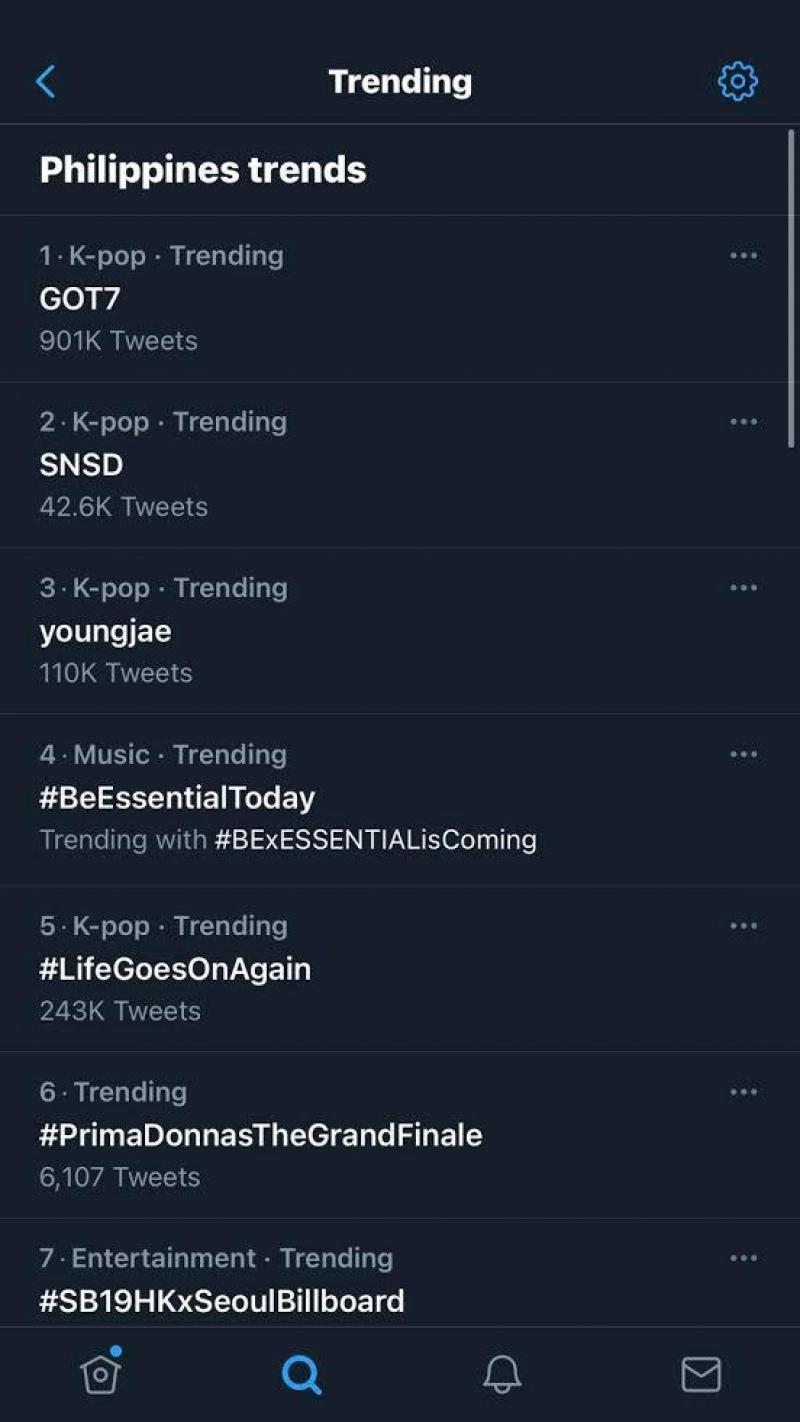Tap the three-dot icon next to SNSD
The height and width of the screenshot is (1422, 800).
tap(744, 421)
